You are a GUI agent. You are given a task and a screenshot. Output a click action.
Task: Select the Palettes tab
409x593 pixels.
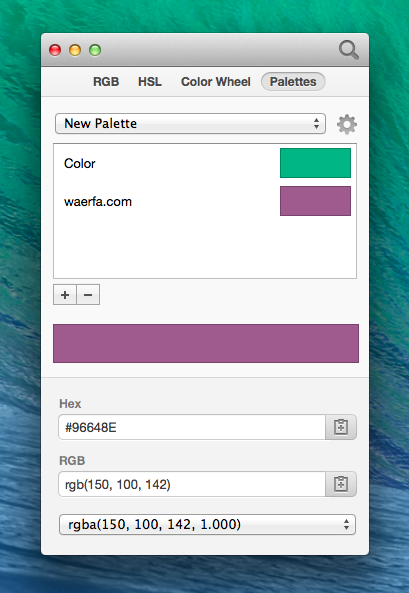pyautogui.click(x=293, y=82)
